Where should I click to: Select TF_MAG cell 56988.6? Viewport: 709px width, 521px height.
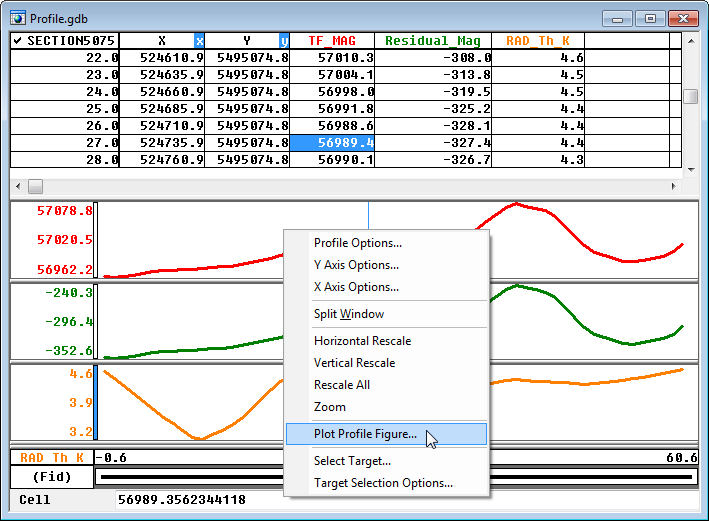coord(332,126)
